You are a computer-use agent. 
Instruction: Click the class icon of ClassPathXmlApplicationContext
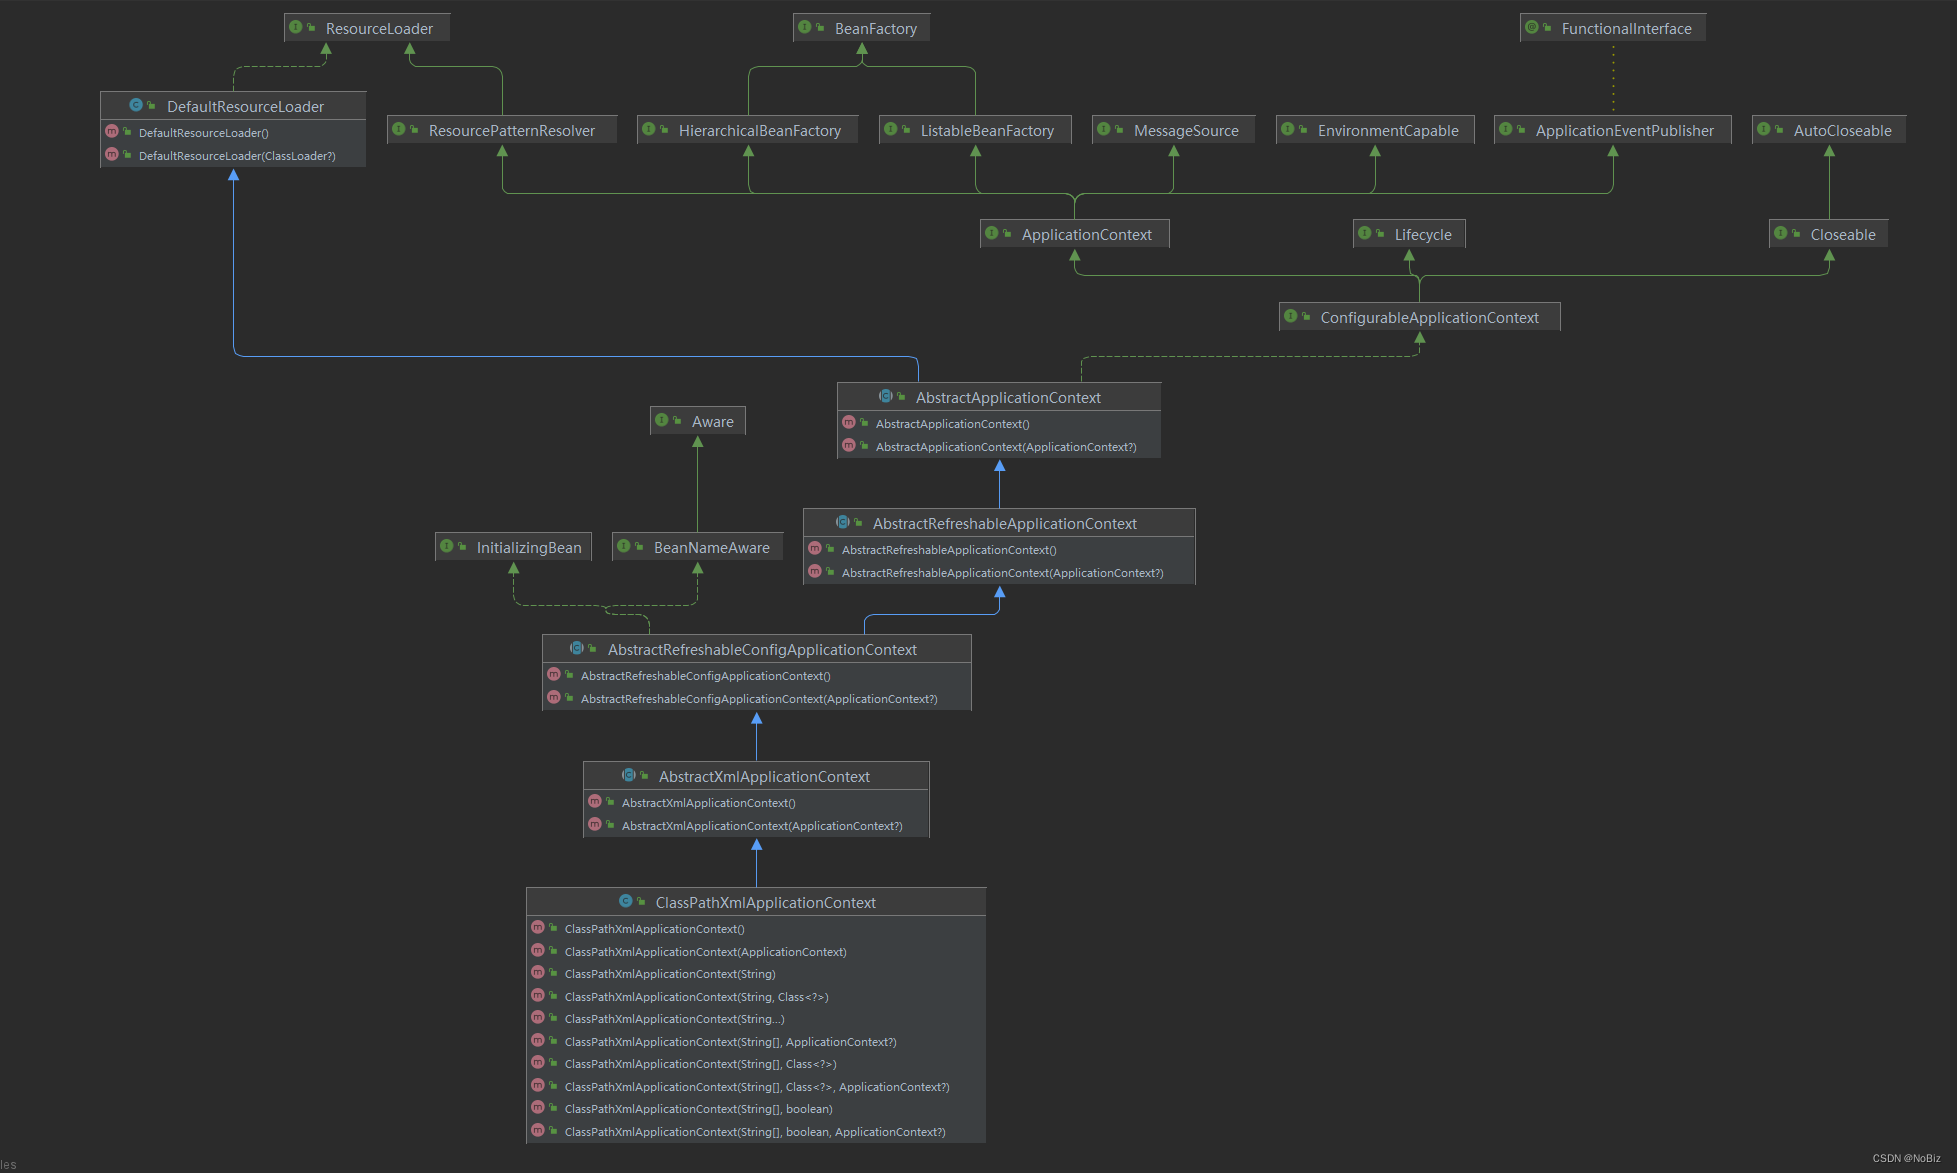(x=625, y=901)
